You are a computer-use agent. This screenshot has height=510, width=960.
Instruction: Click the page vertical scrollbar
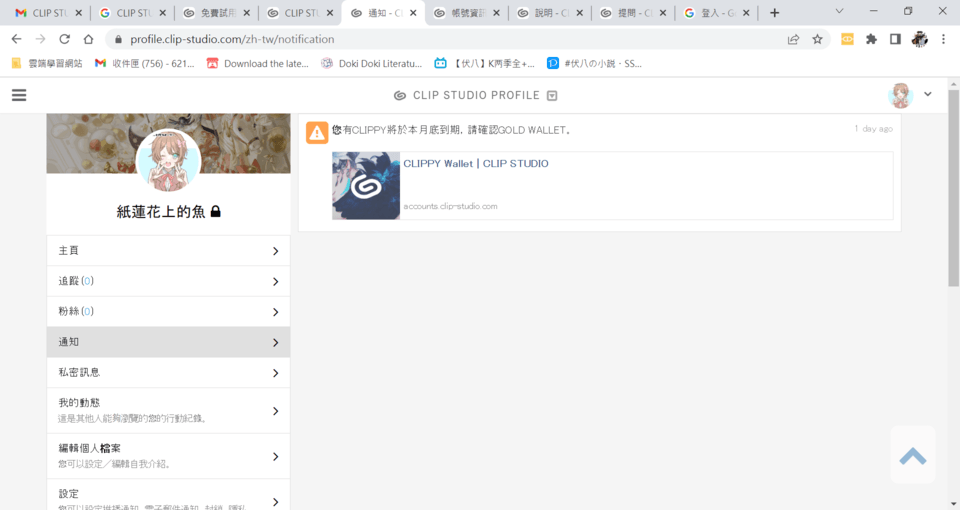953,188
